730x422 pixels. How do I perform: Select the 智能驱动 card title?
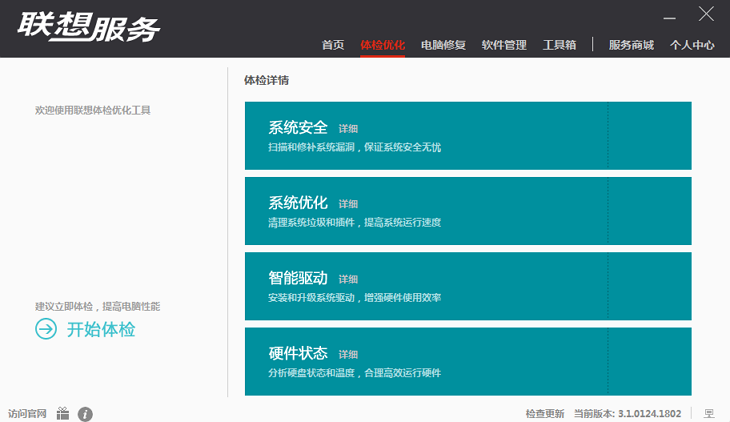[x=298, y=278]
